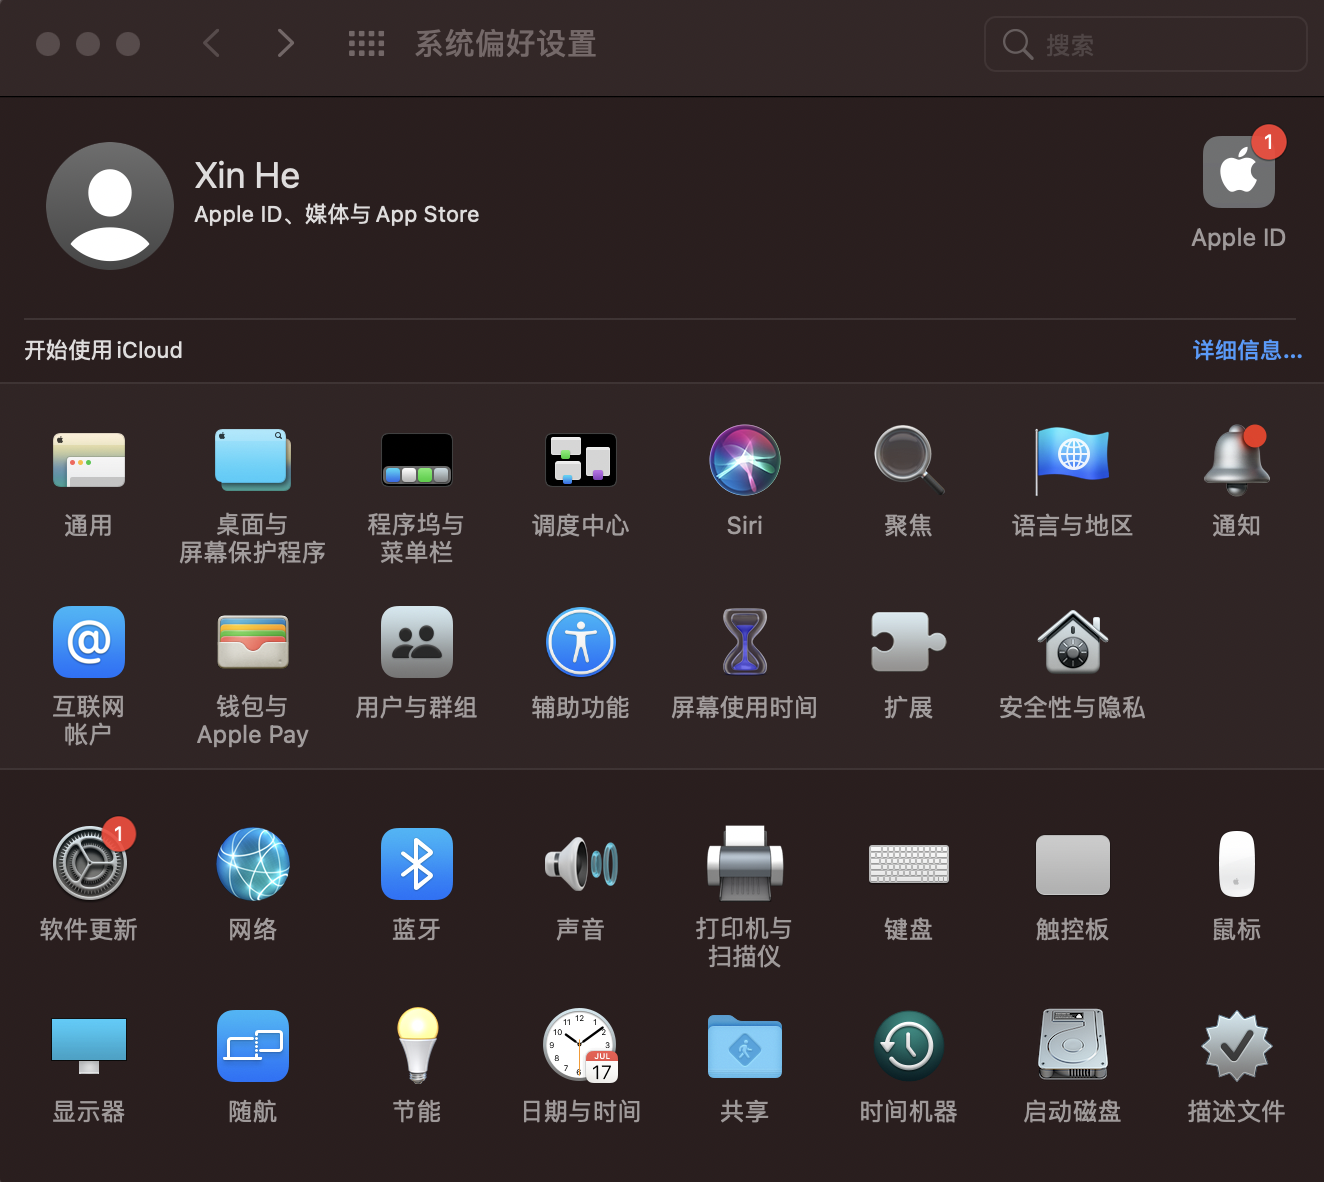Open 安全性与隐私 preferences

pyautogui.click(x=1073, y=642)
